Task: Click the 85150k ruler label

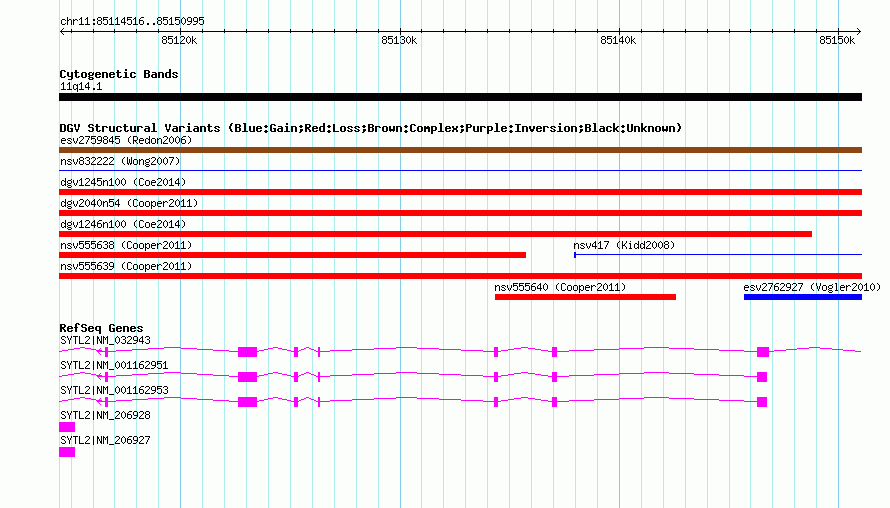Action: [x=837, y=40]
